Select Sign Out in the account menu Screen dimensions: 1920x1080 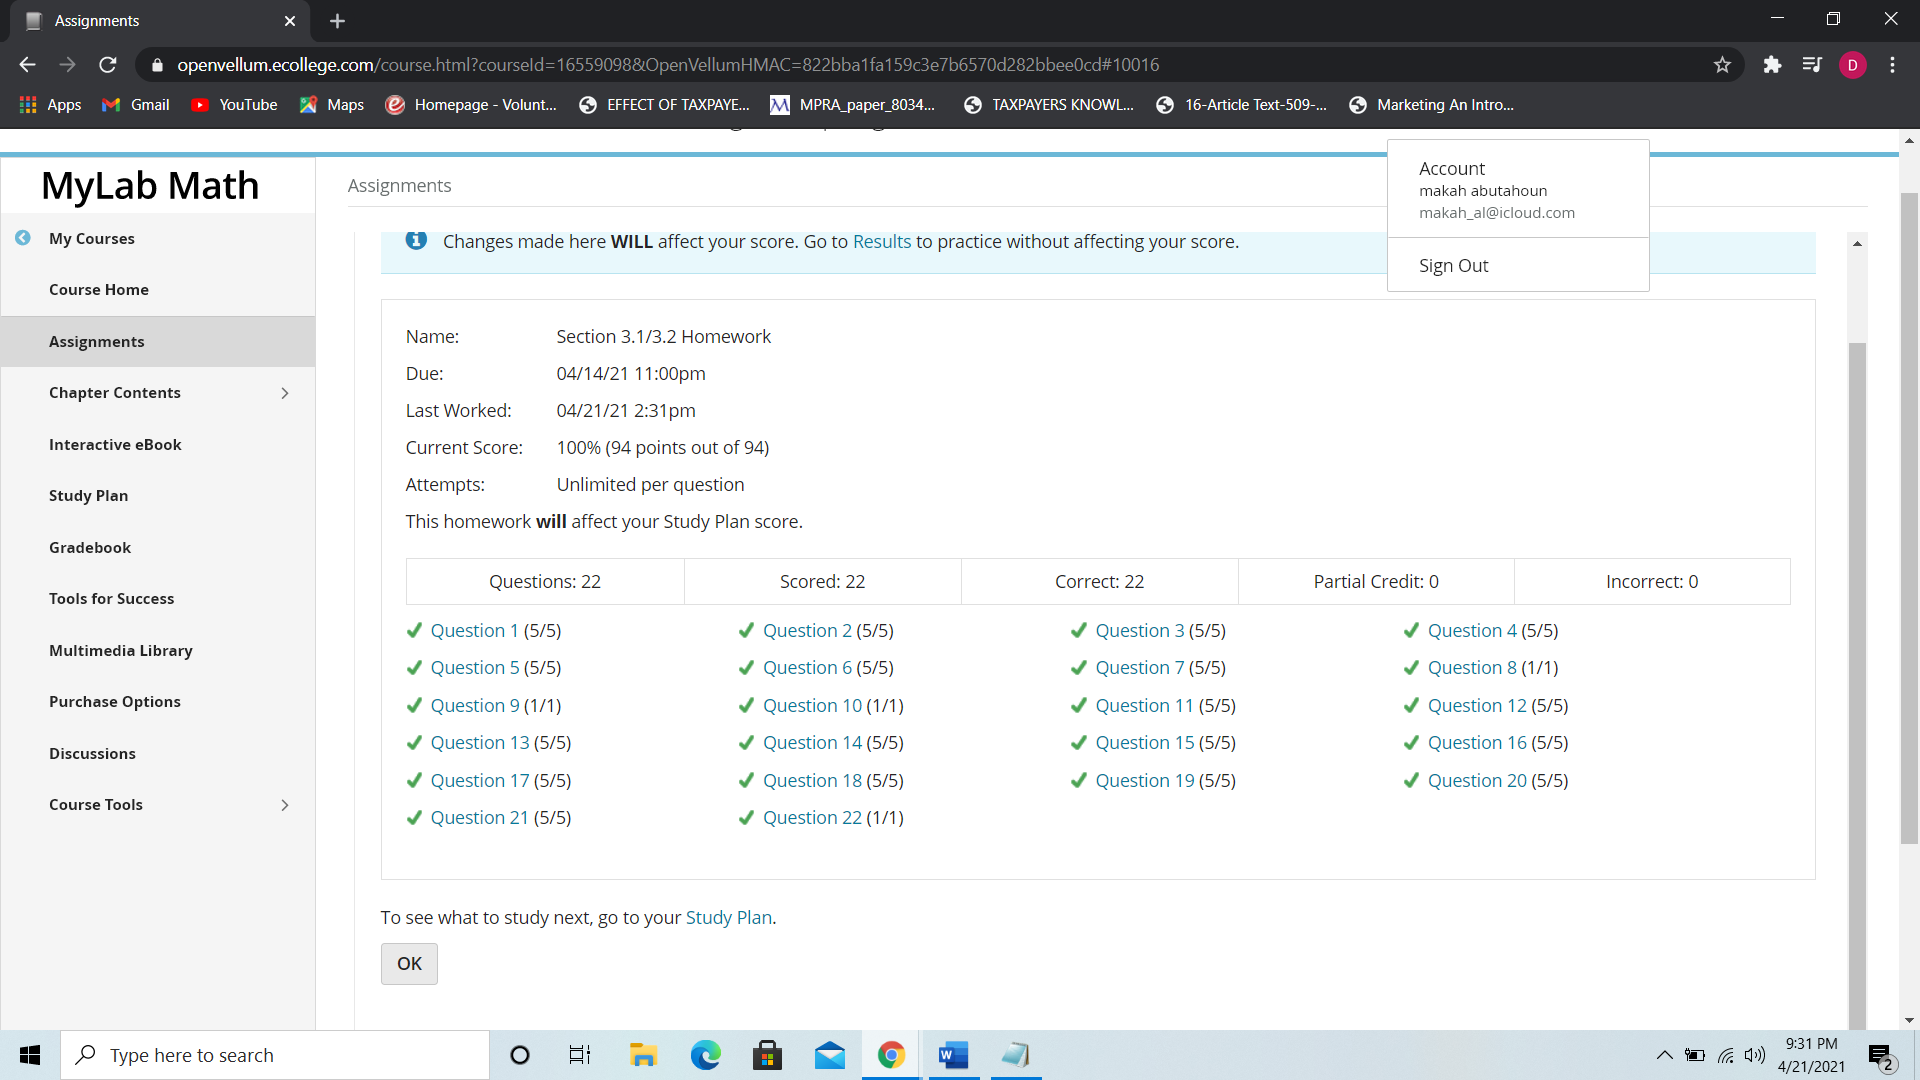tap(1453, 266)
